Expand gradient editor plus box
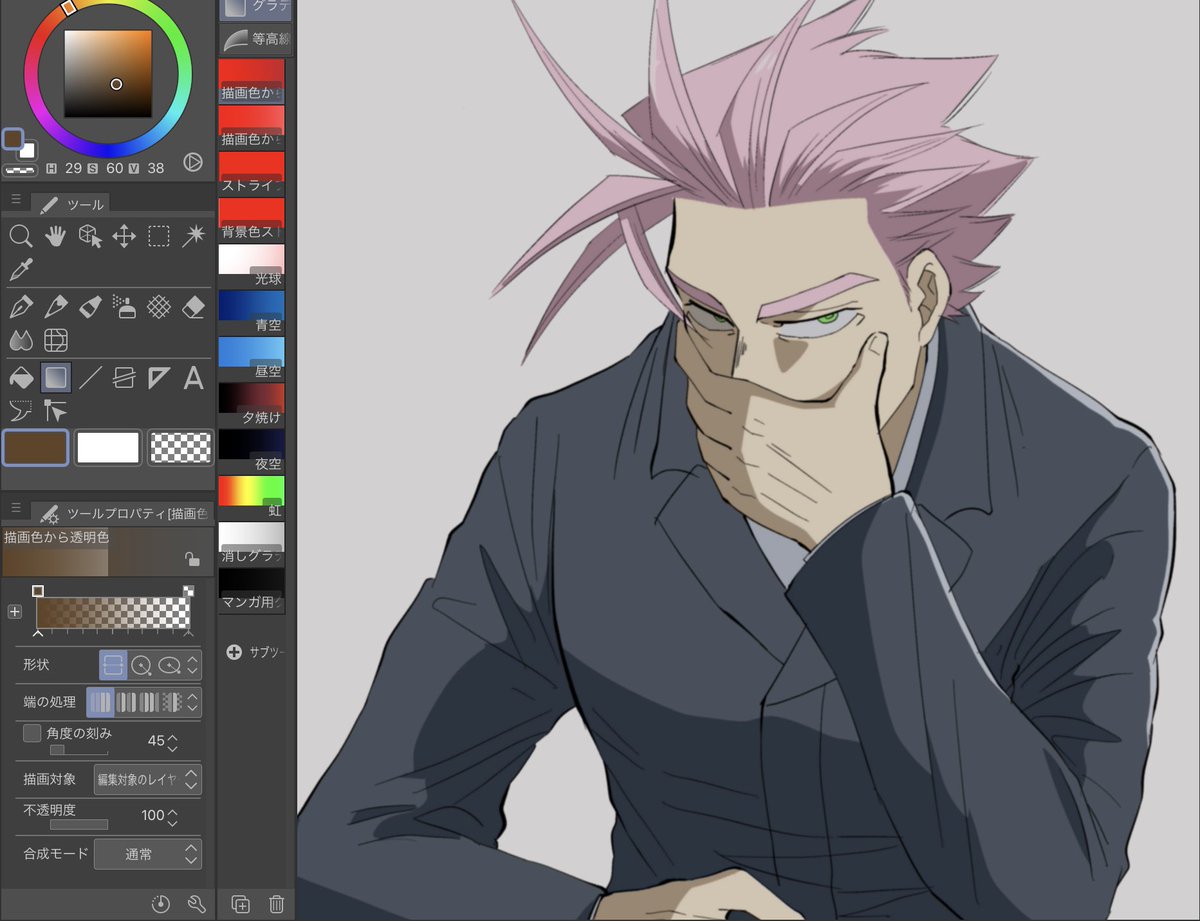The width and height of the screenshot is (1200, 921). tap(14, 611)
